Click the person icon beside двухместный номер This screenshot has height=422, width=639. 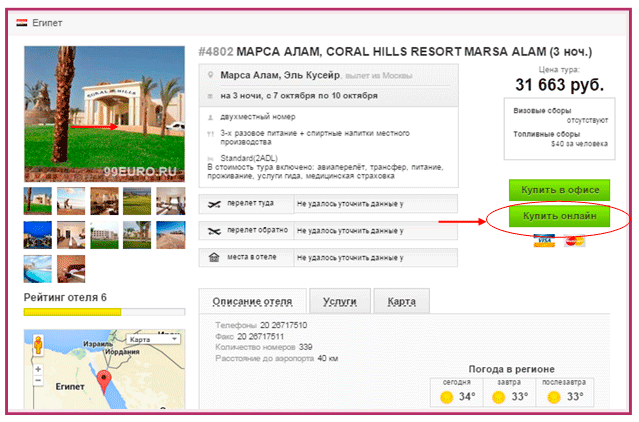coord(210,118)
